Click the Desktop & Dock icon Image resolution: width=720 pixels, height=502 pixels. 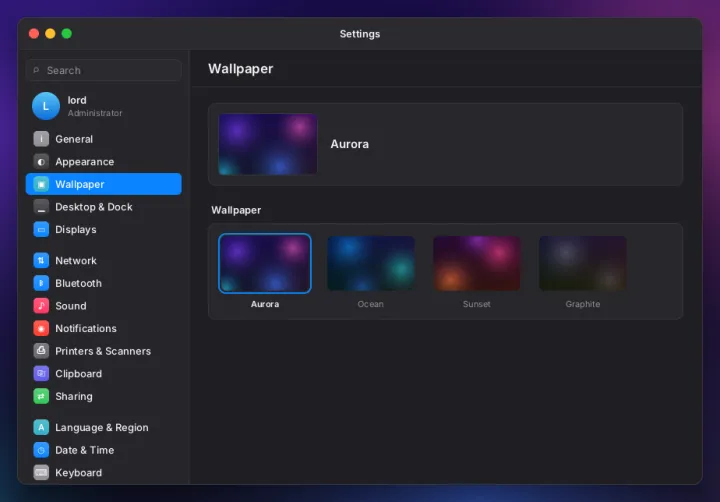pos(41,207)
